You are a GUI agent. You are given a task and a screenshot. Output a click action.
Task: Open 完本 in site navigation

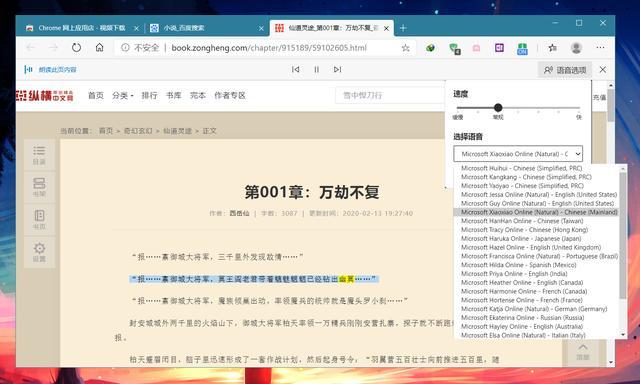[198, 95]
